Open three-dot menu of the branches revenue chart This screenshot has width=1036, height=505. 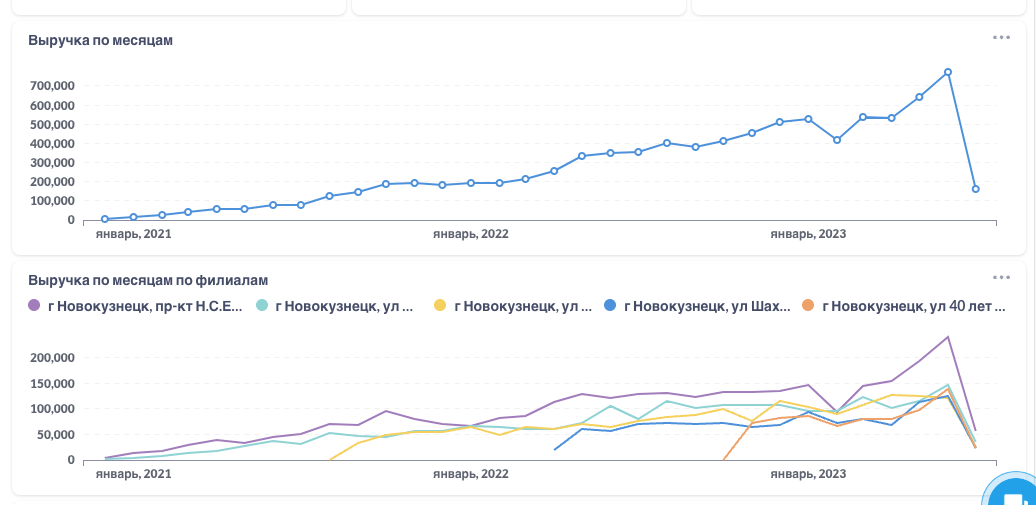[1001, 277]
